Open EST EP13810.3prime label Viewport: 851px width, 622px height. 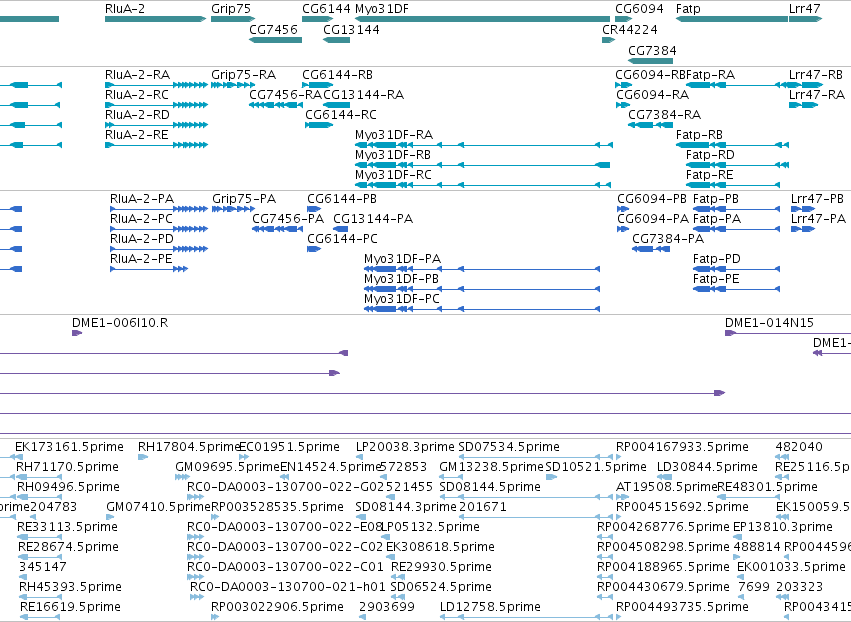coord(783,527)
